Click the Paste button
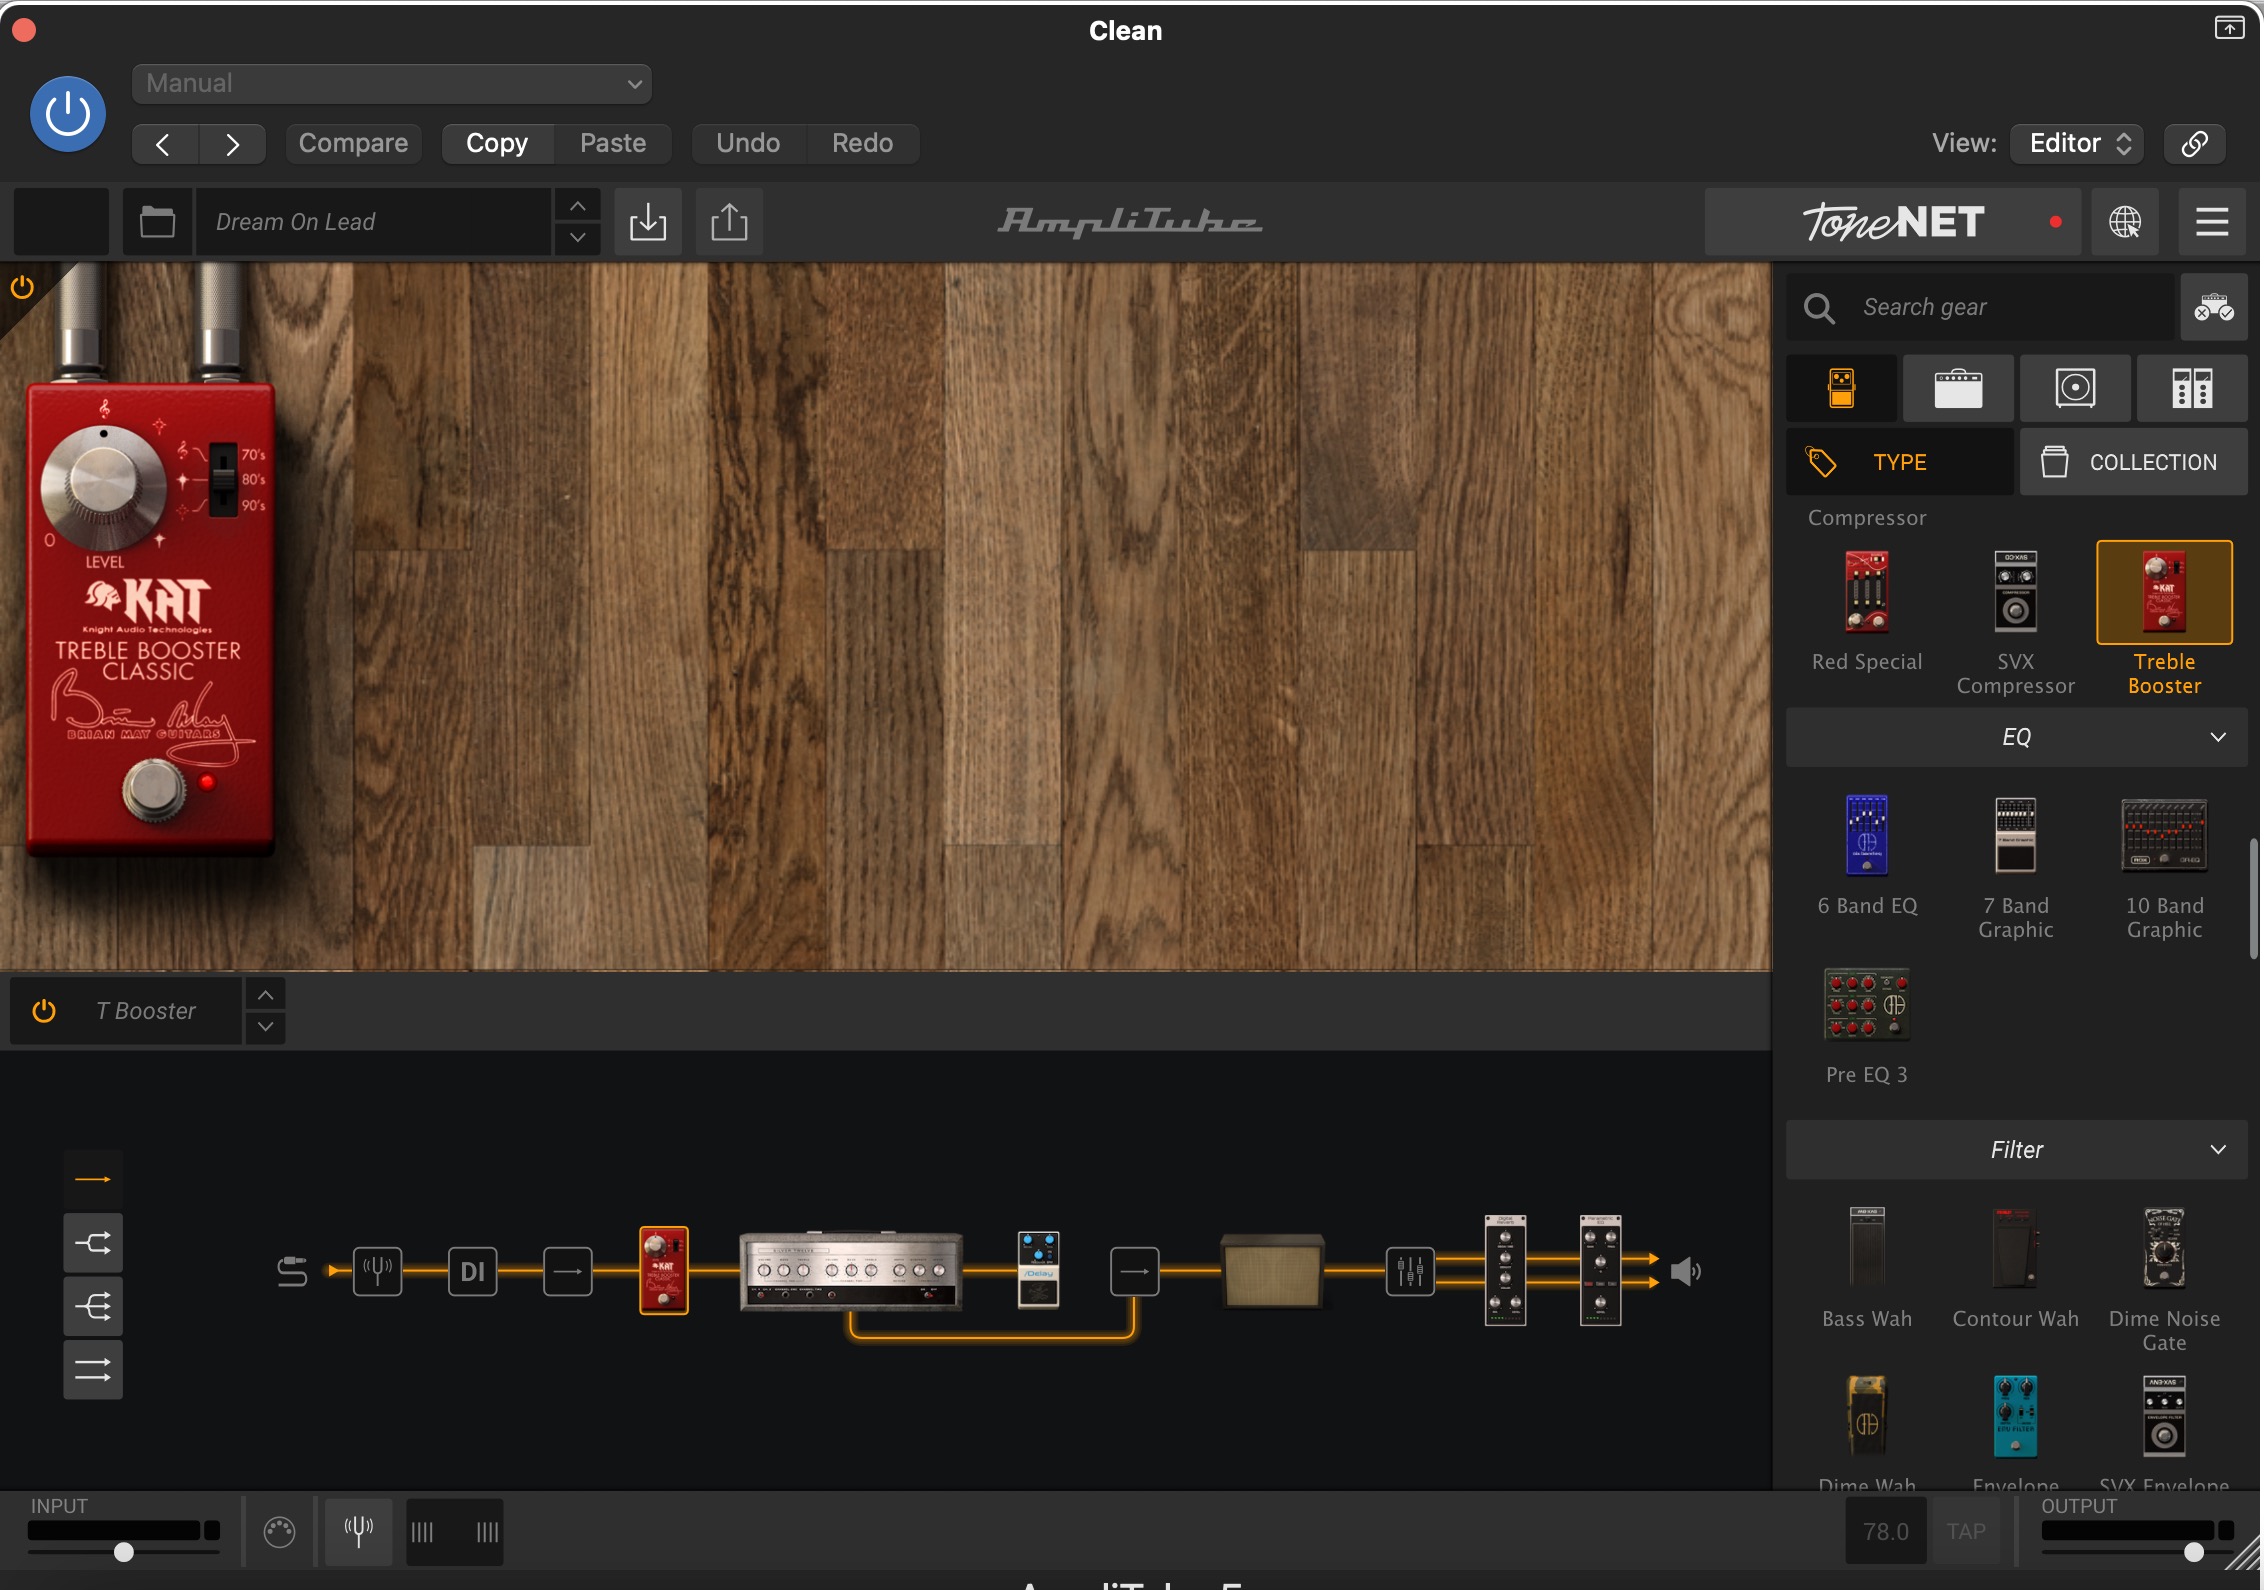Screen dimensions: 2264x1590 613,144
